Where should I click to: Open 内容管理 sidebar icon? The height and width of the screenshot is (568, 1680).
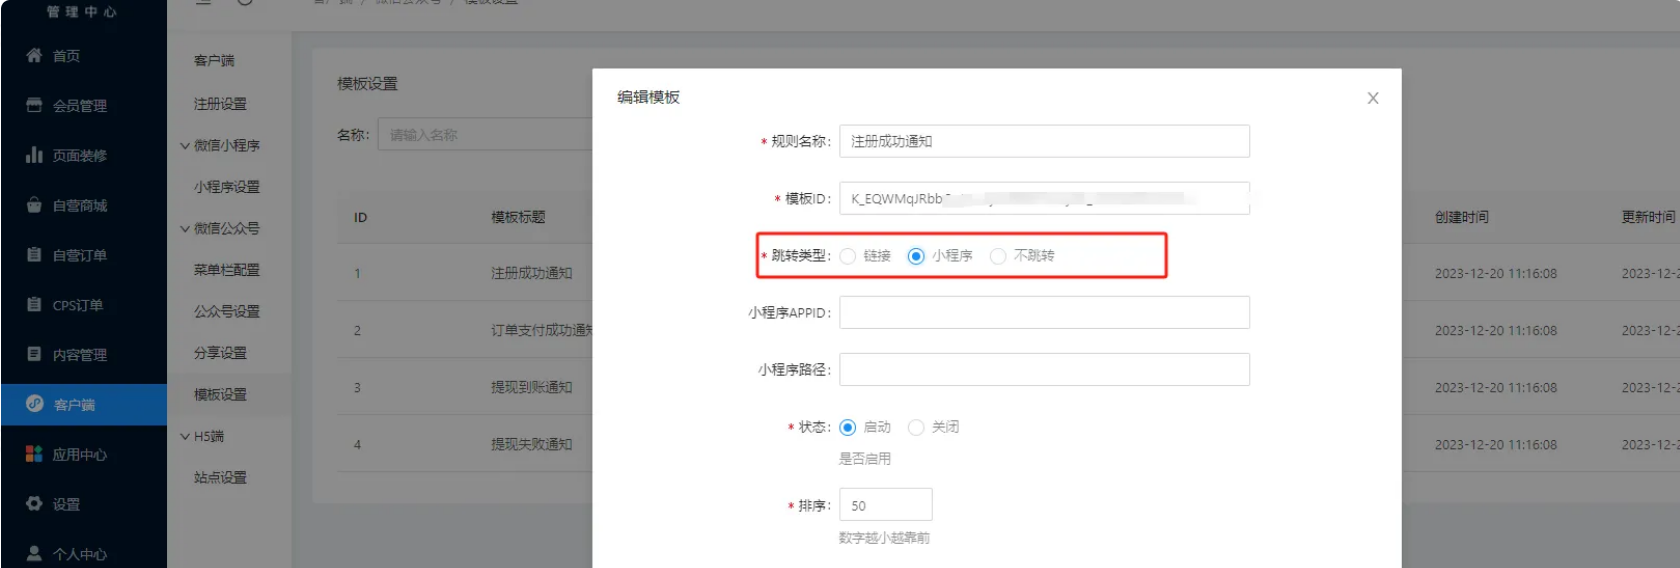34,354
